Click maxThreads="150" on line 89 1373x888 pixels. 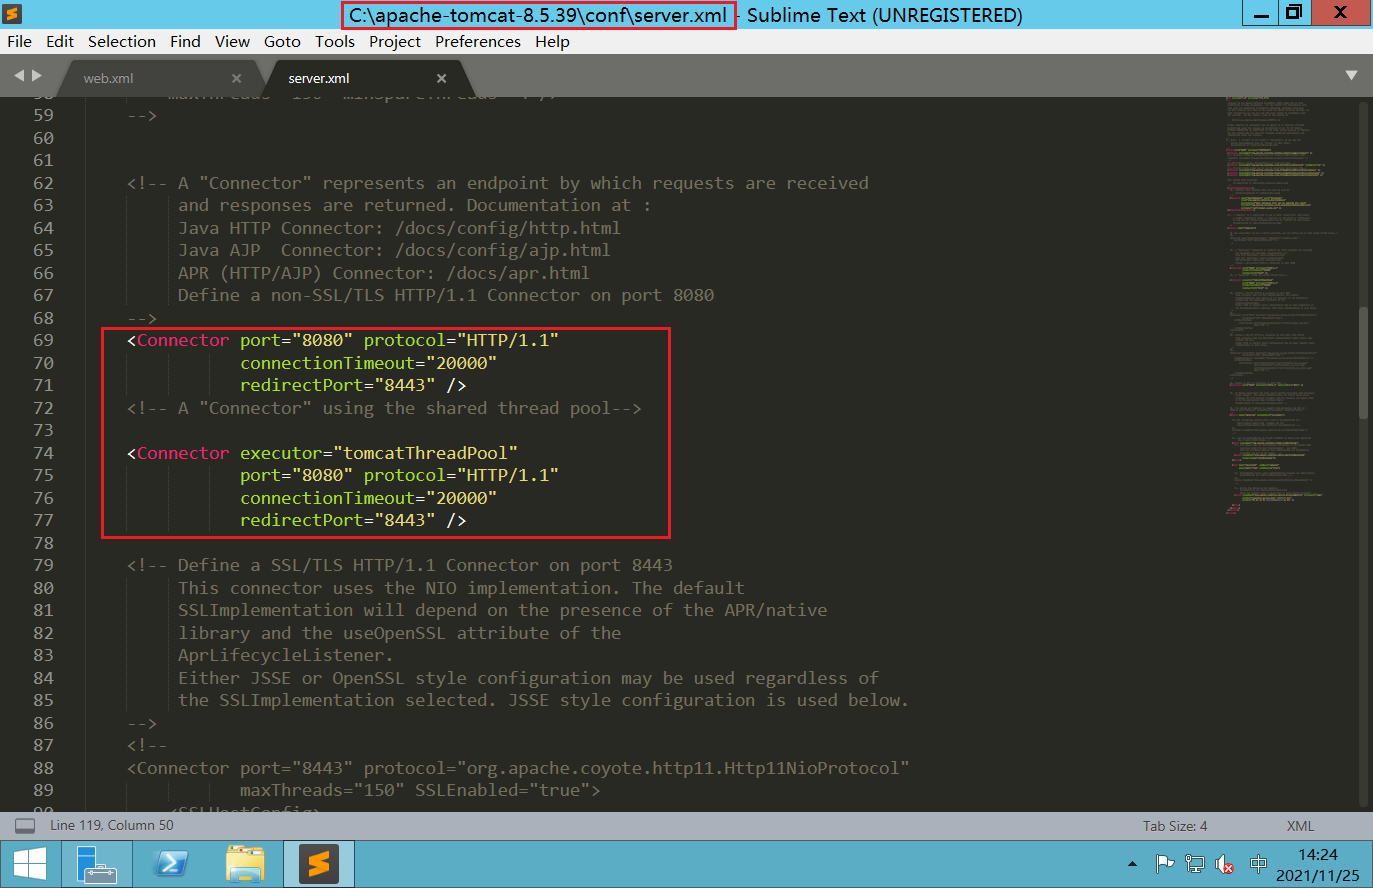[322, 790]
